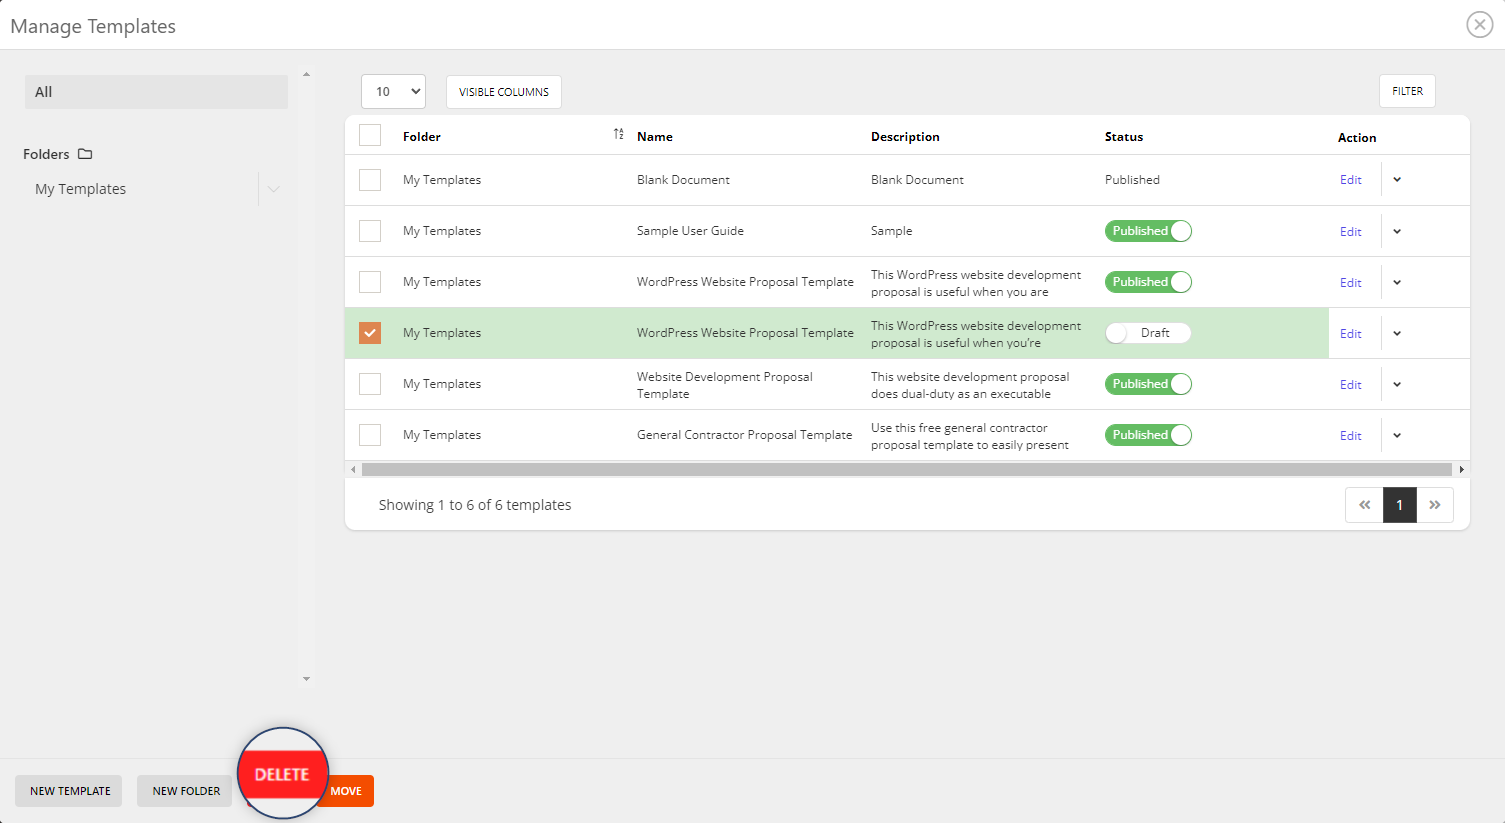The height and width of the screenshot is (823, 1505).
Task: Open the VISIBLE COLUMNS panel
Action: 503,91
